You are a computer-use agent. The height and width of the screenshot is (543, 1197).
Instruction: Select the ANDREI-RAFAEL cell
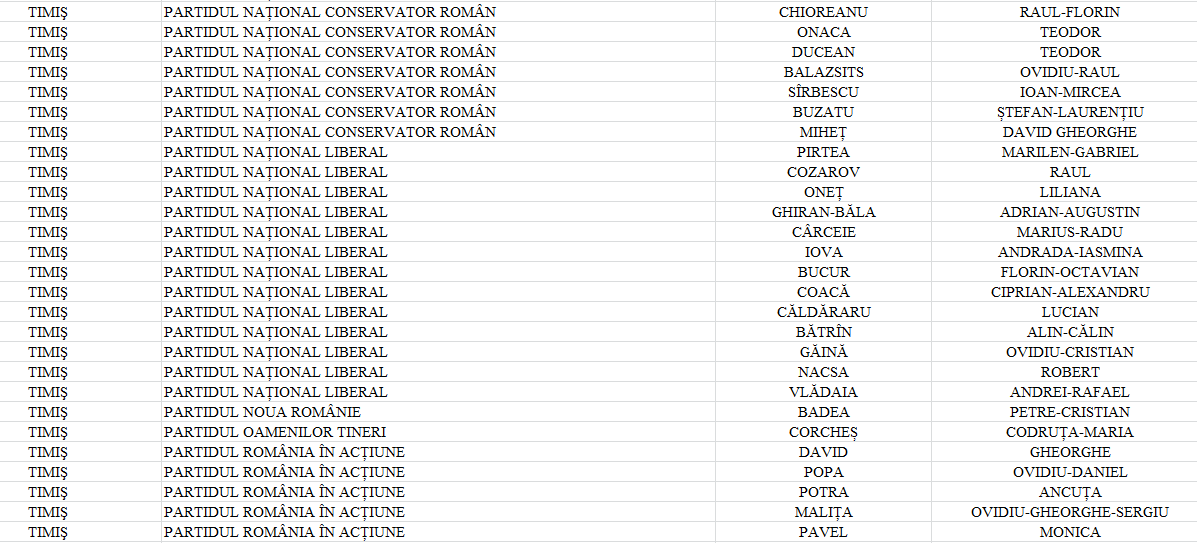coord(1069,392)
